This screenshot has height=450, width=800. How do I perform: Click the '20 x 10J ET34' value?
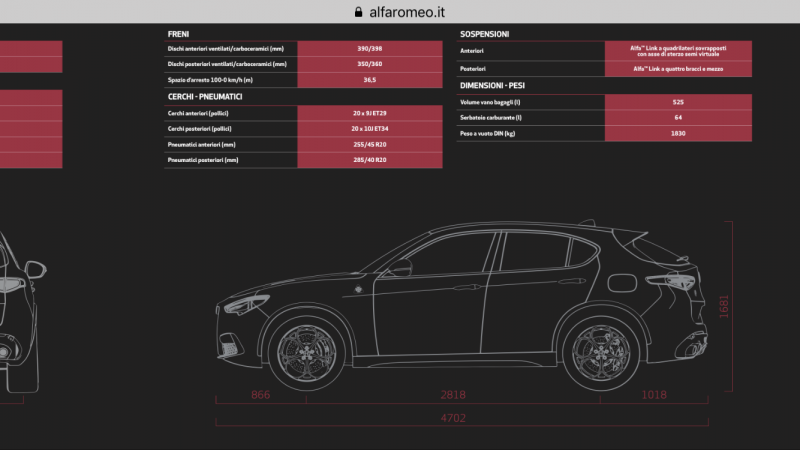click(369, 129)
